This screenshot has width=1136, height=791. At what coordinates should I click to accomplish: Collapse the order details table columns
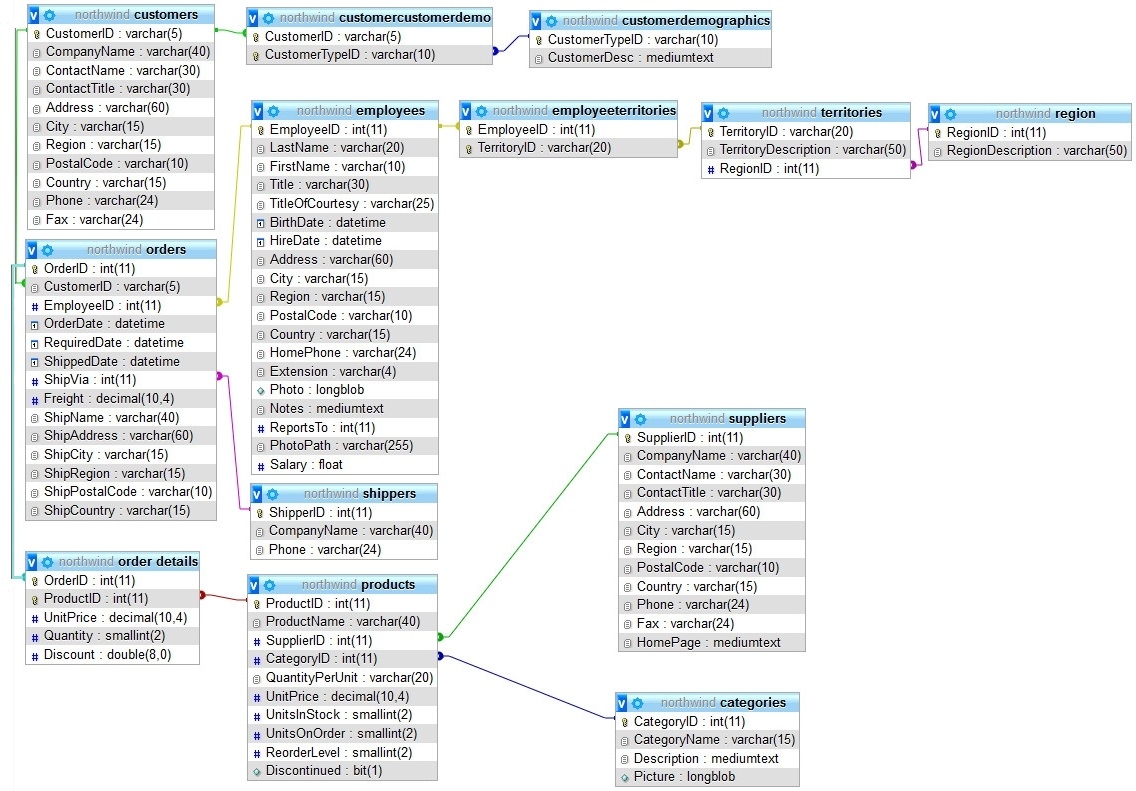[x=31, y=562]
